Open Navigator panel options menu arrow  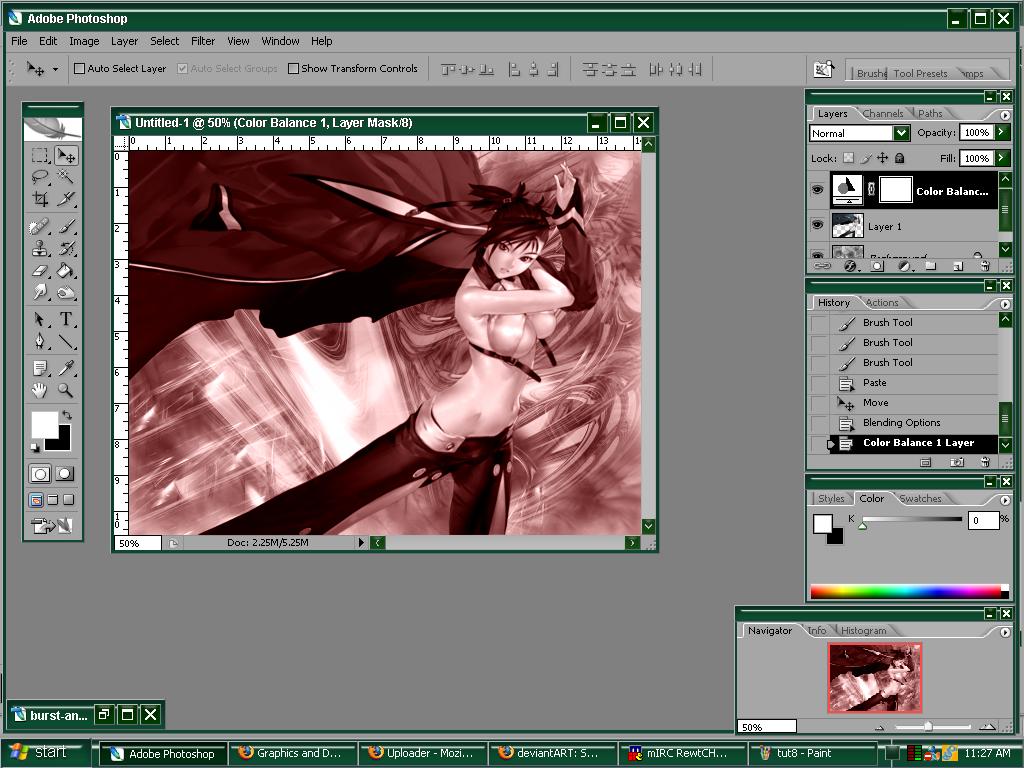click(x=1004, y=632)
